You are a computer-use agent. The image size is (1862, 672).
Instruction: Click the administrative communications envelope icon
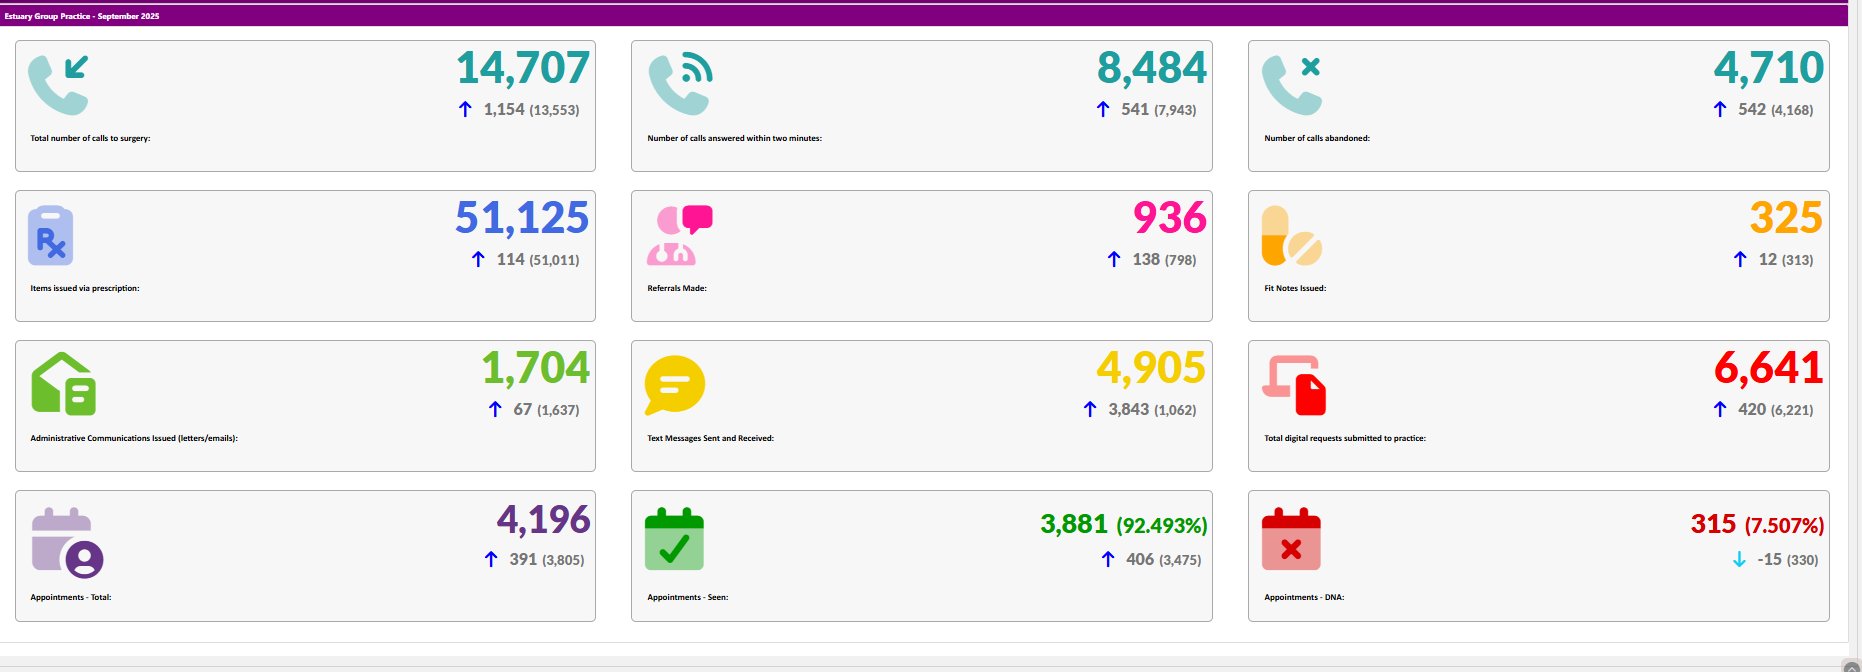point(63,384)
